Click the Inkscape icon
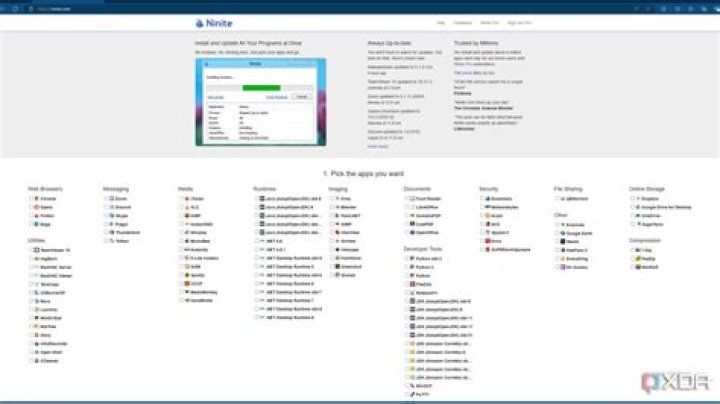720x404 pixels. (337, 250)
